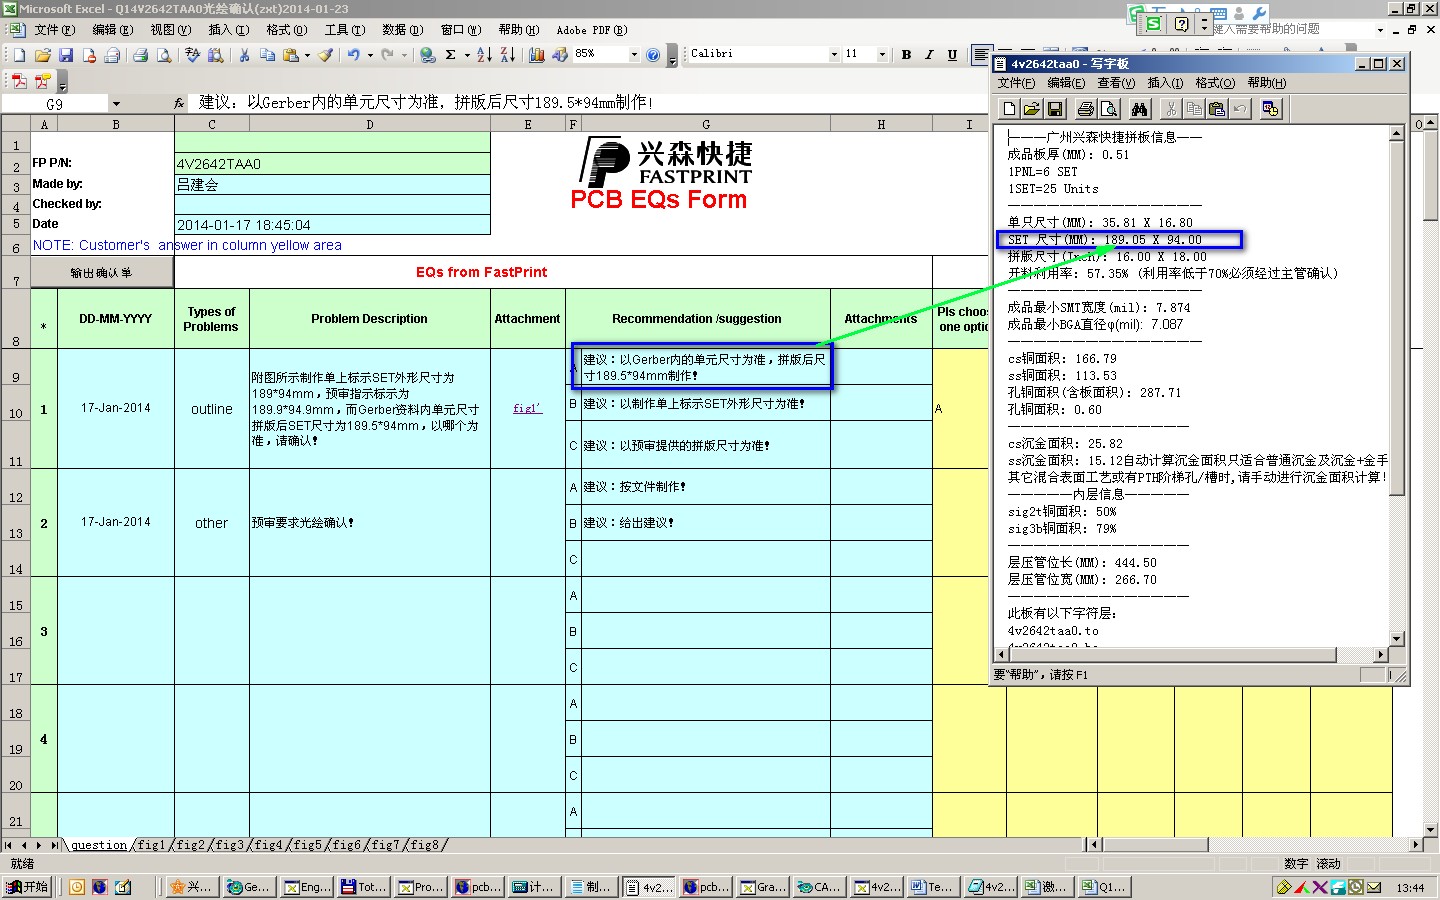Click the Excel Help question mark icon

(x=653, y=55)
